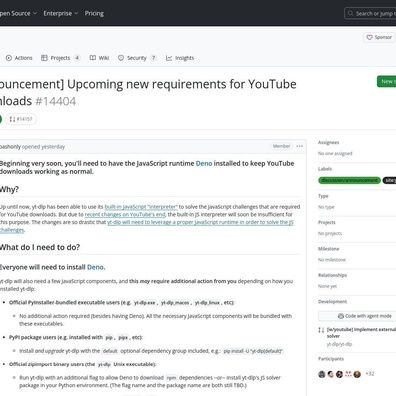Click the yt-dlp_linux inline code

coord(207,303)
